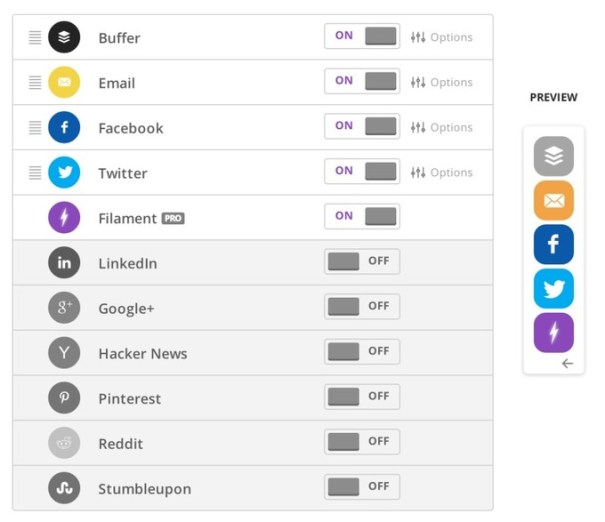Image resolution: width=605 pixels, height=522 pixels.
Task: Click the Twitter button in the preview bar
Action: coord(553,288)
